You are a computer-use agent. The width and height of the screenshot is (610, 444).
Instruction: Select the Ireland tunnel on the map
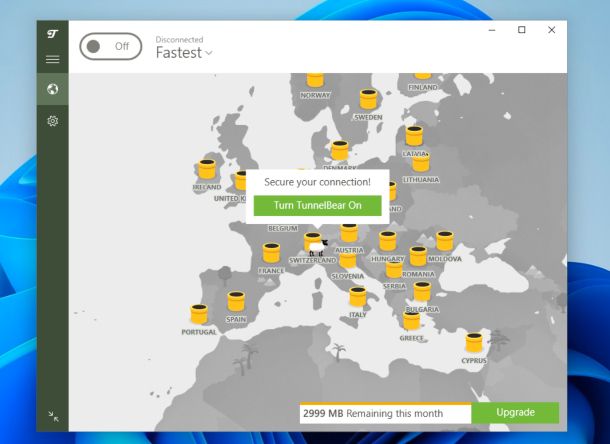click(x=207, y=169)
